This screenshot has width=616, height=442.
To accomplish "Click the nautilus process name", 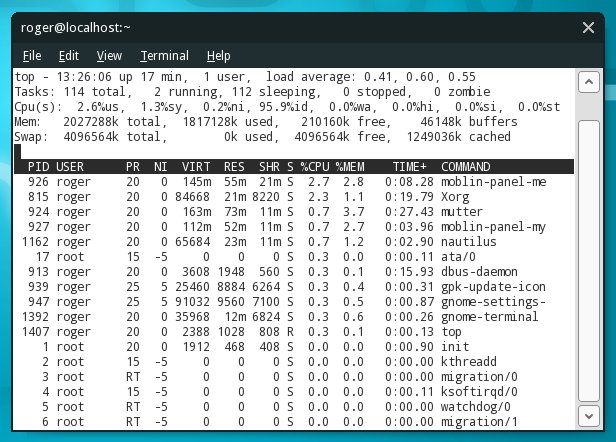I will pos(469,242).
